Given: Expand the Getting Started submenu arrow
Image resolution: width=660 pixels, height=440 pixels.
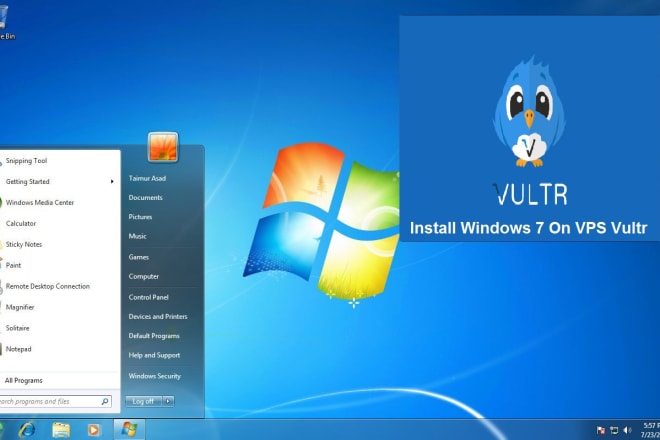Looking at the screenshot, I should (x=112, y=181).
